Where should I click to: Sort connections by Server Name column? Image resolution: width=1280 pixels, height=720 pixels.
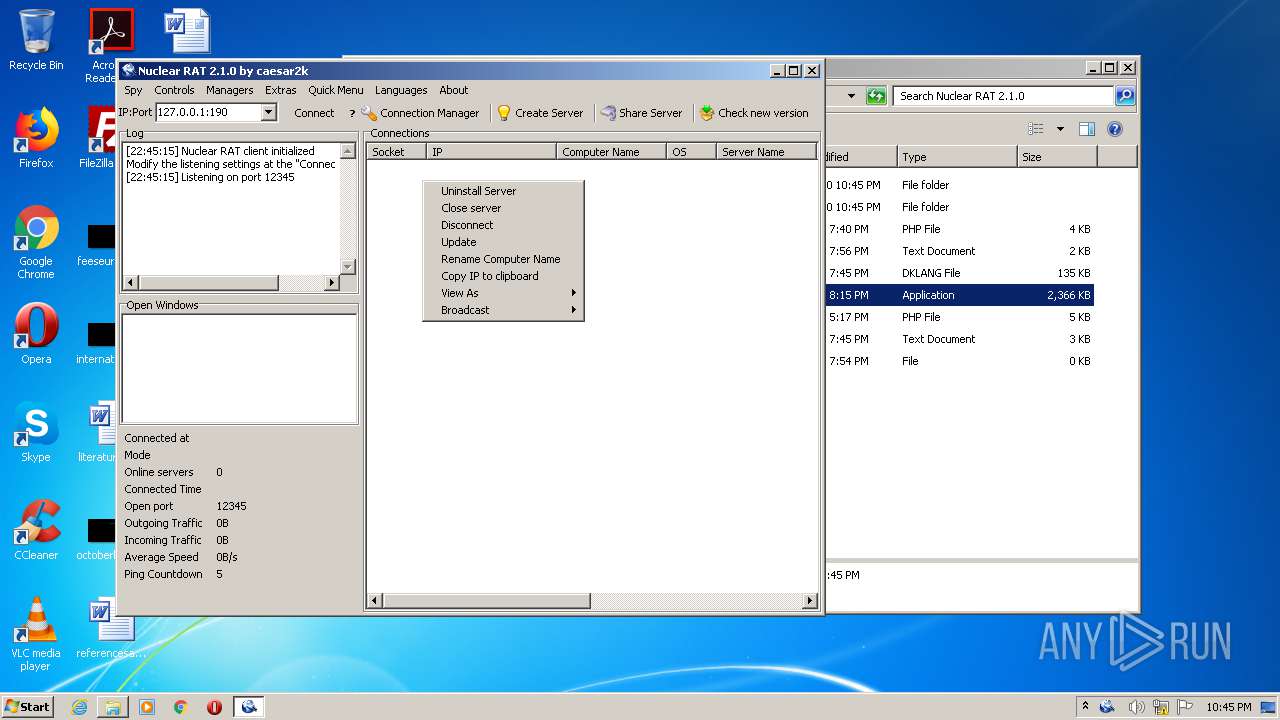click(766, 152)
